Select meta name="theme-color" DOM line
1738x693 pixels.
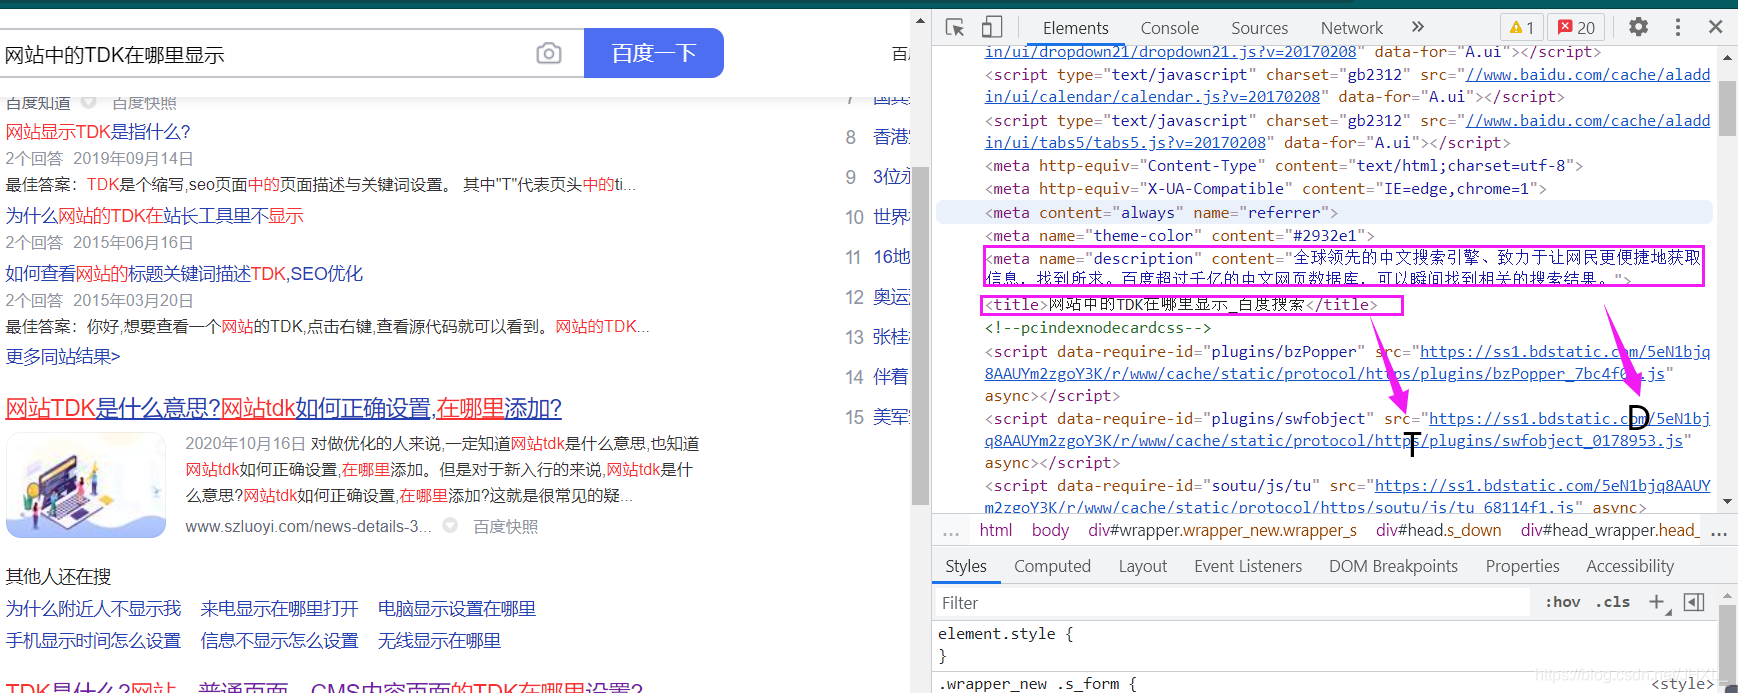point(1179,236)
